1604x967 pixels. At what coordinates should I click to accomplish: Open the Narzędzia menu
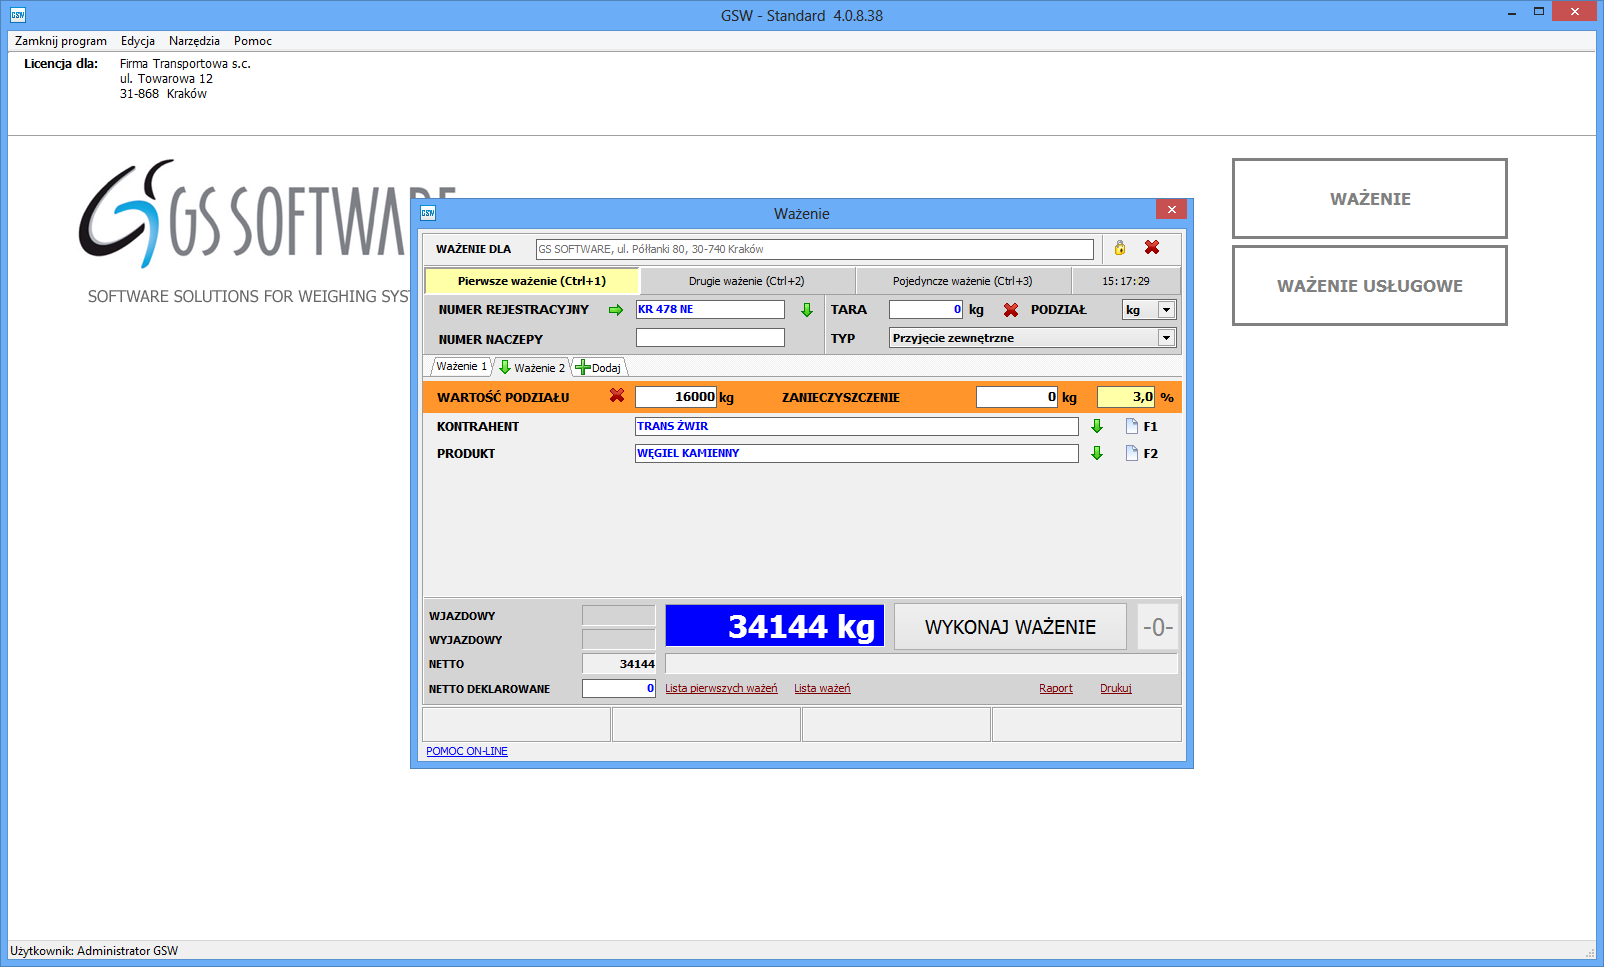point(194,41)
